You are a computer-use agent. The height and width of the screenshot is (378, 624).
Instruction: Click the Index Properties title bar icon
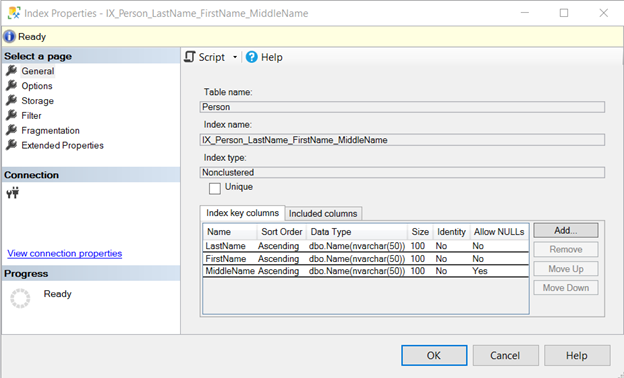(x=14, y=13)
